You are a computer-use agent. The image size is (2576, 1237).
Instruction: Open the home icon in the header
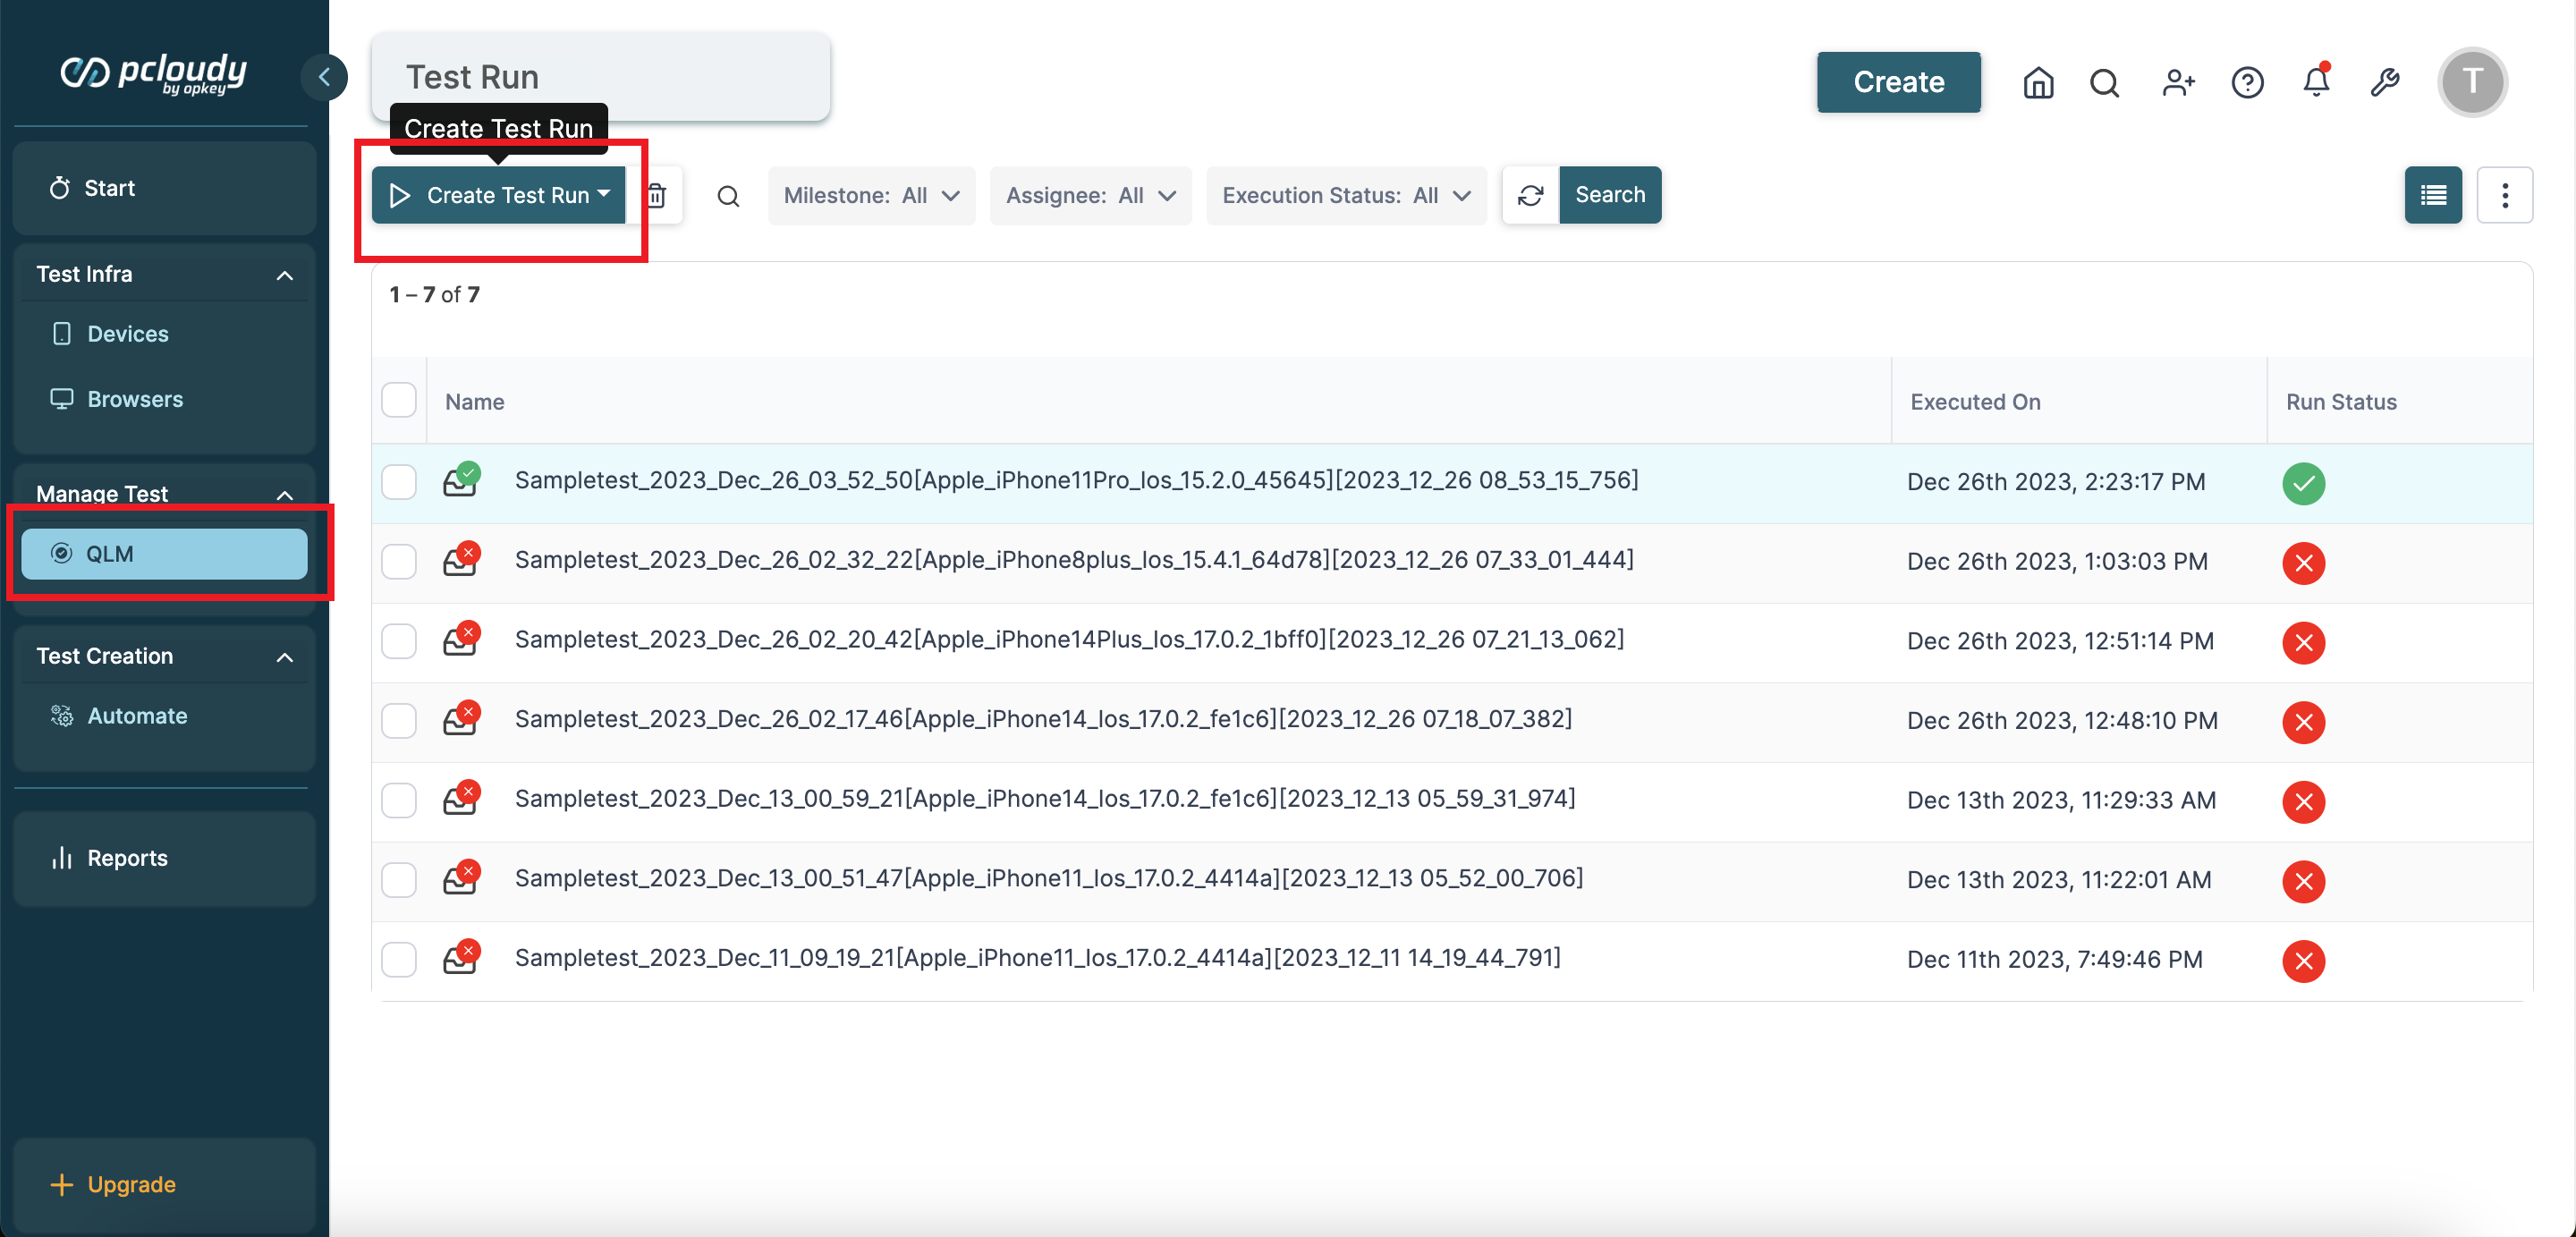coord(2038,82)
